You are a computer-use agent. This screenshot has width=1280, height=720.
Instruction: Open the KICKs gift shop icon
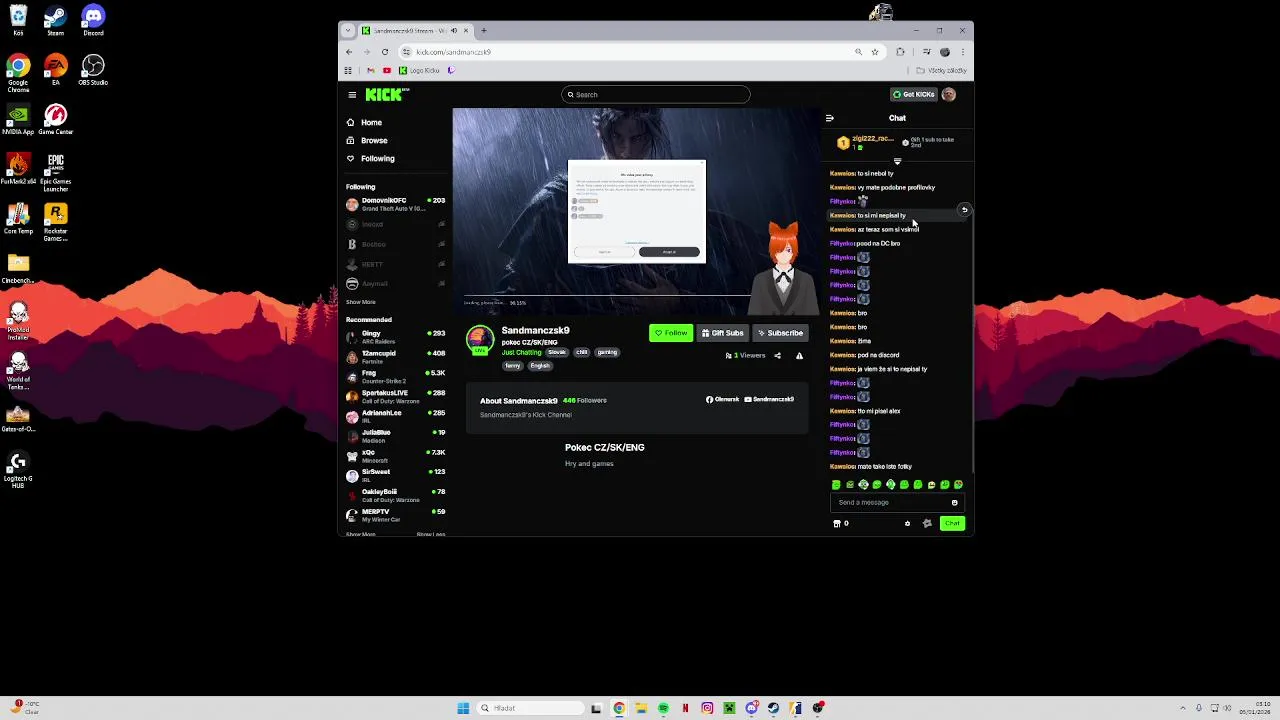[837, 523]
